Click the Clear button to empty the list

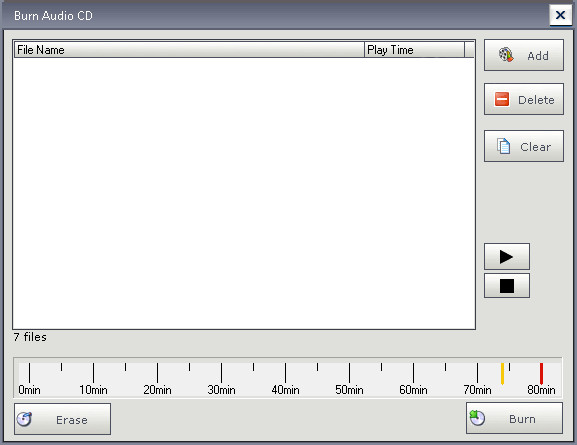(524, 146)
